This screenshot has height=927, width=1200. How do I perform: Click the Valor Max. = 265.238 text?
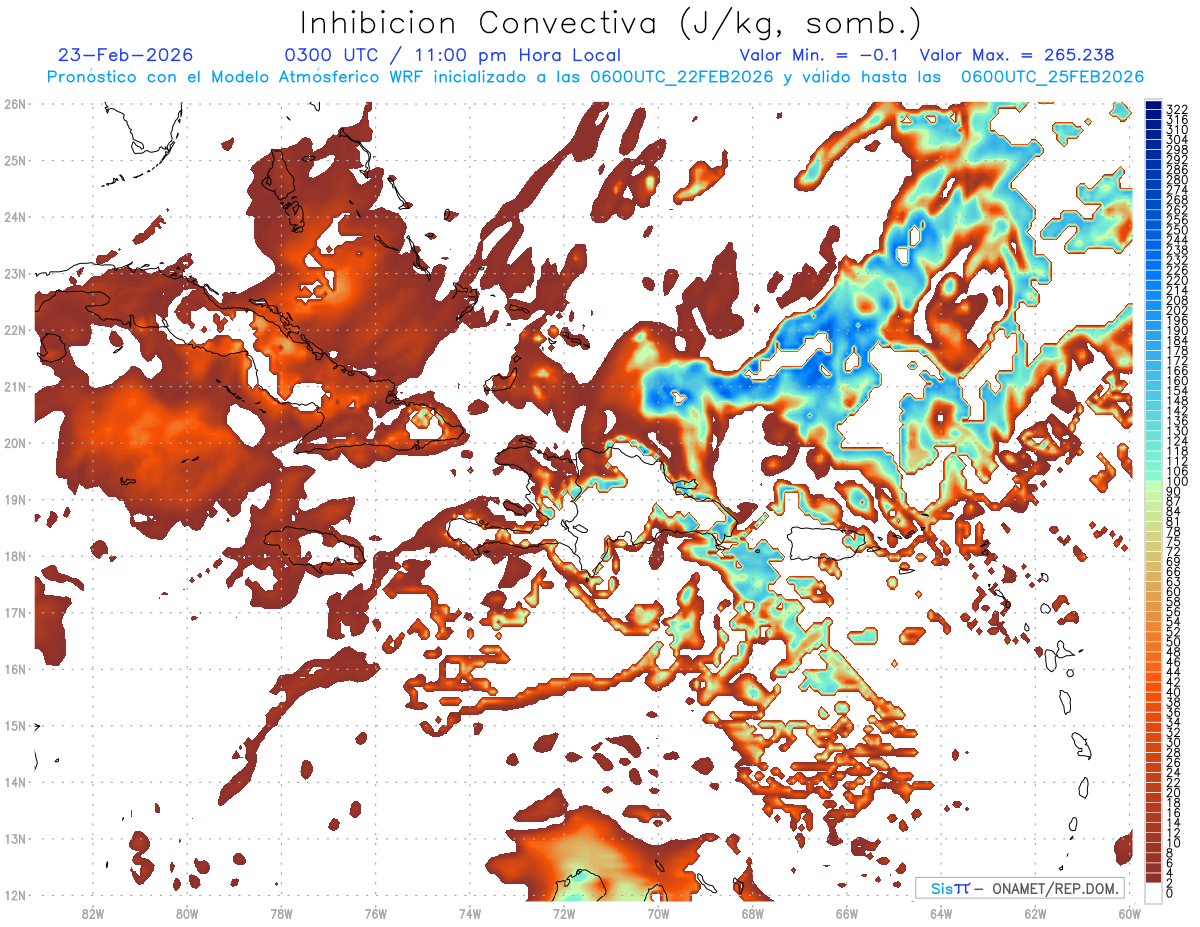(x=1016, y=55)
